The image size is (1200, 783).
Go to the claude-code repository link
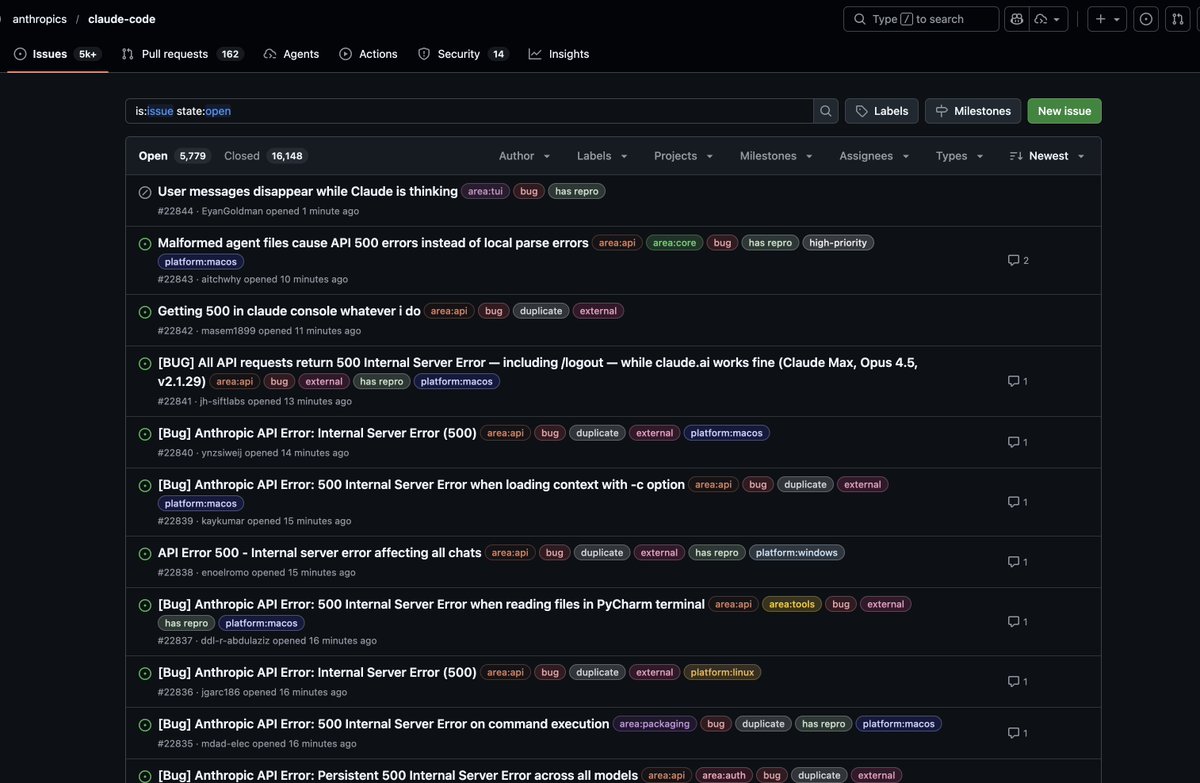[x=122, y=19]
